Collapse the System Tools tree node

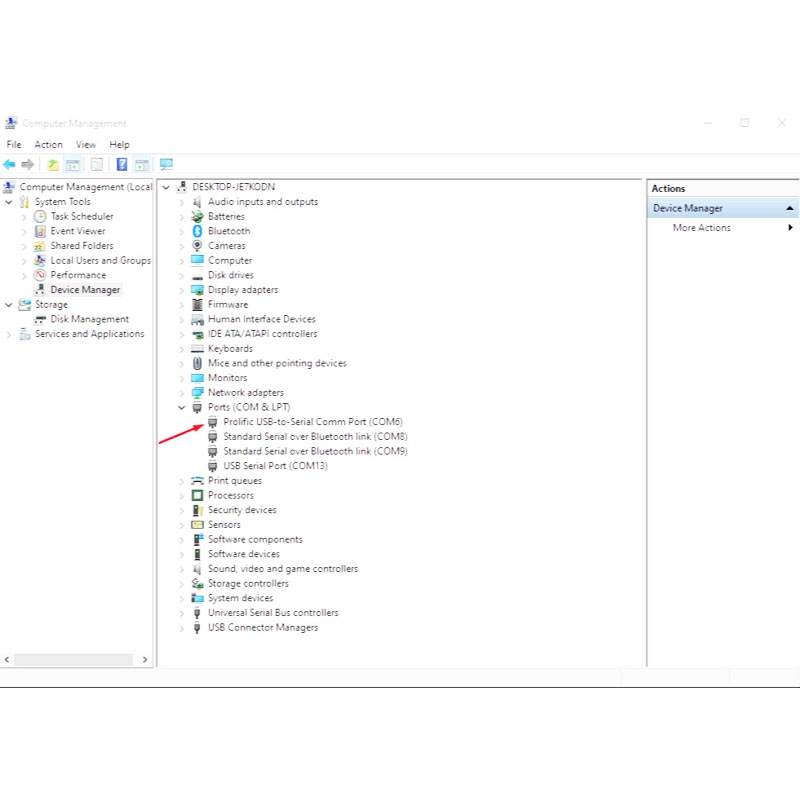pos(9,202)
